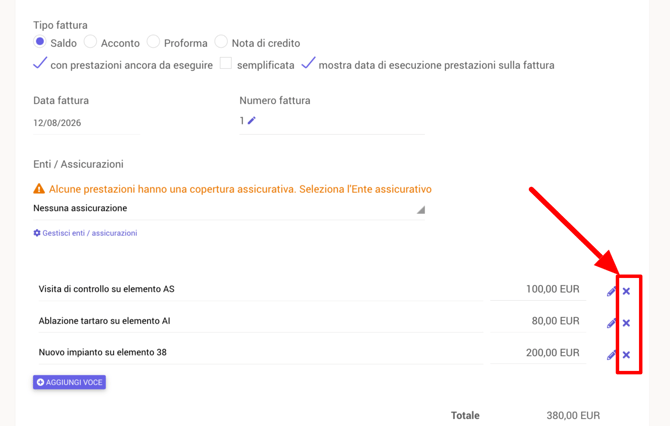Screen dimensions: 670x426
Task: Edit invoice number with the pencil icon
Action: click(x=252, y=121)
